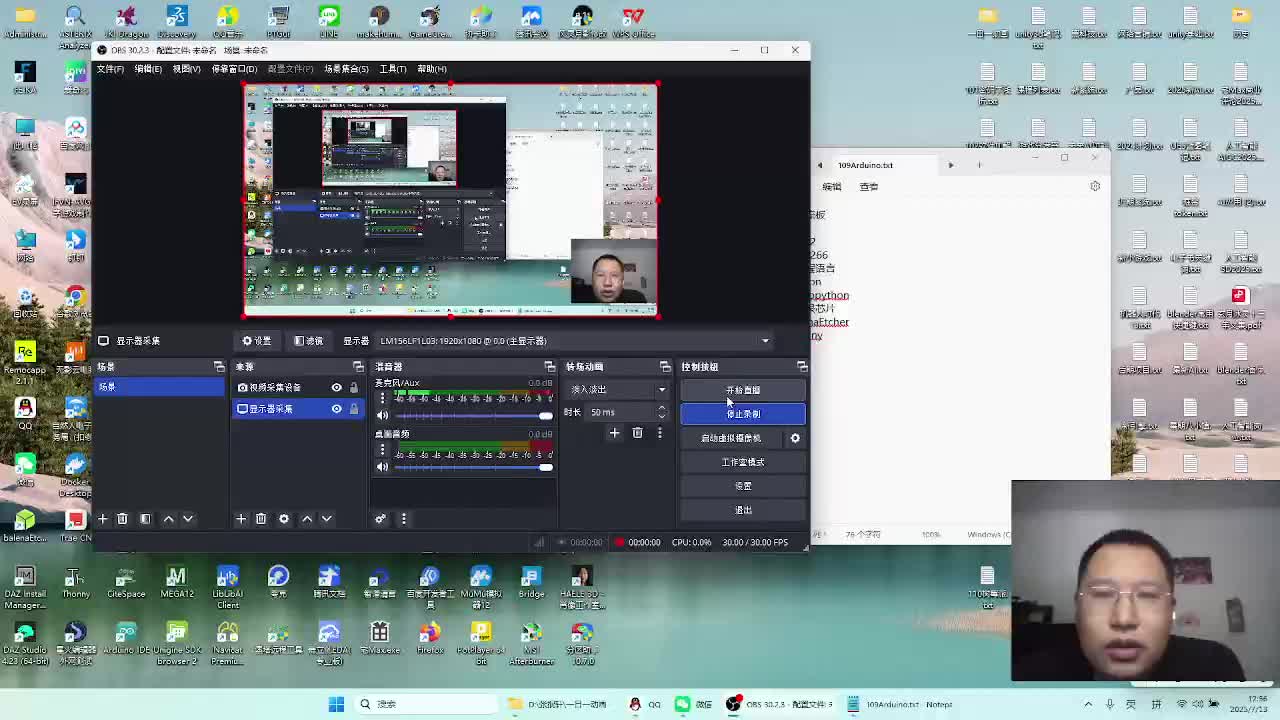Remove the transition with the trash icon

tap(637, 433)
